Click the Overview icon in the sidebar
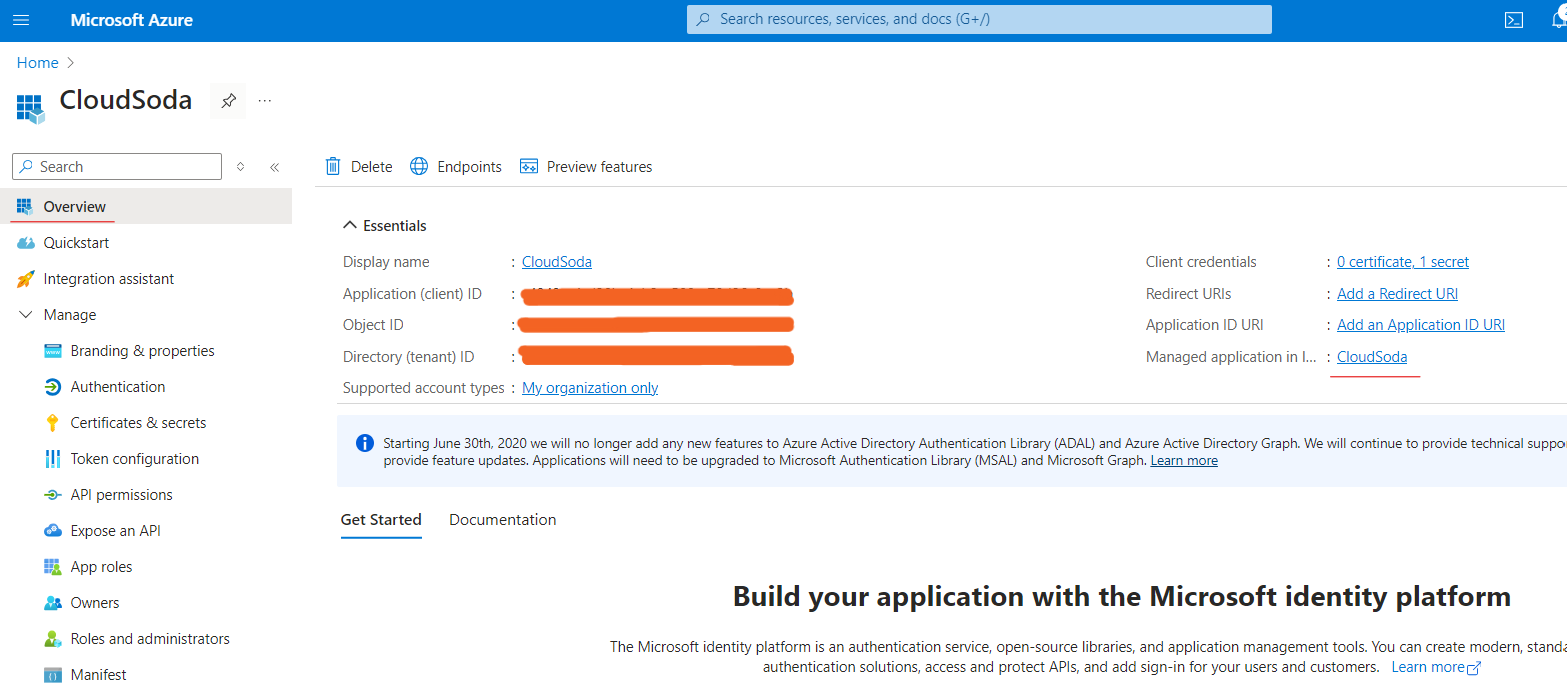The height and width of the screenshot is (700, 1567). coord(25,206)
